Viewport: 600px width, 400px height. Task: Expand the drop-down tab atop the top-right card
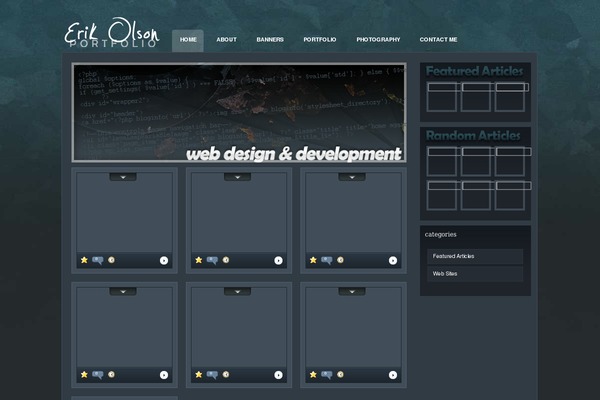pos(352,177)
